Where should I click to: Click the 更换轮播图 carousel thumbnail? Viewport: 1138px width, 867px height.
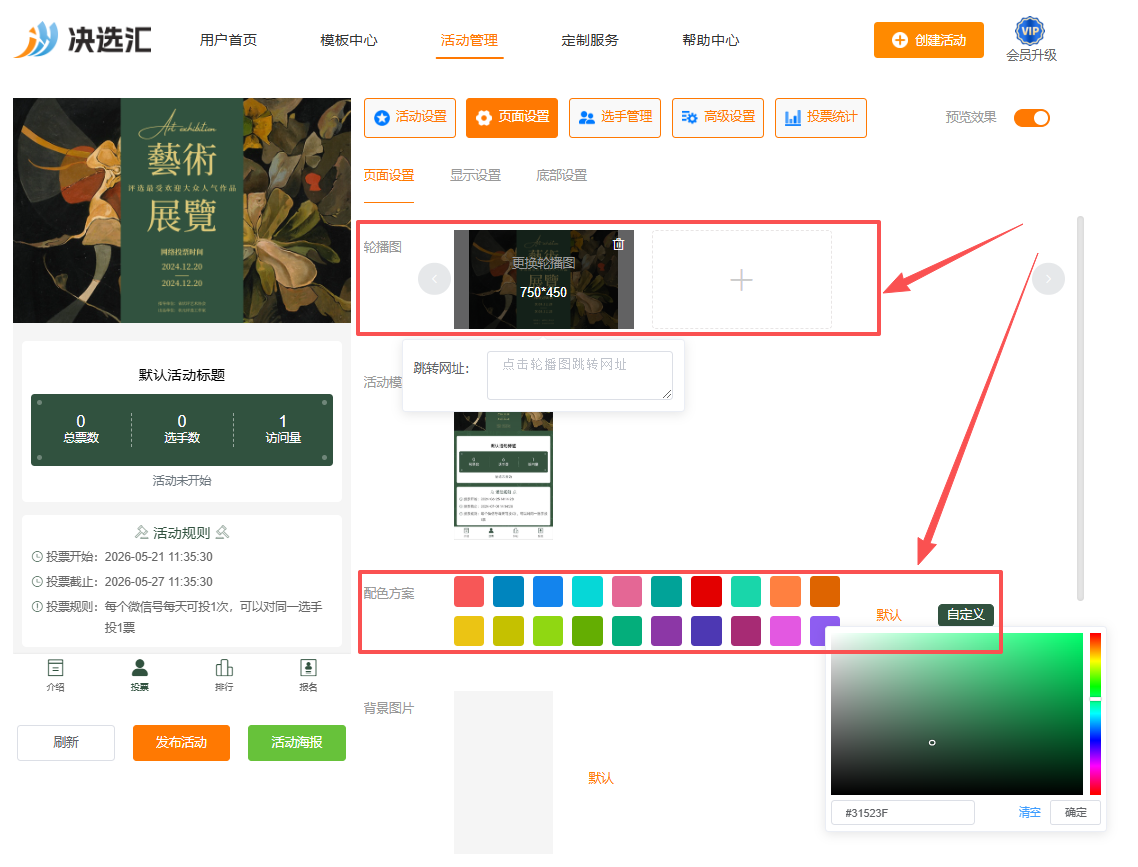pyautogui.click(x=544, y=279)
